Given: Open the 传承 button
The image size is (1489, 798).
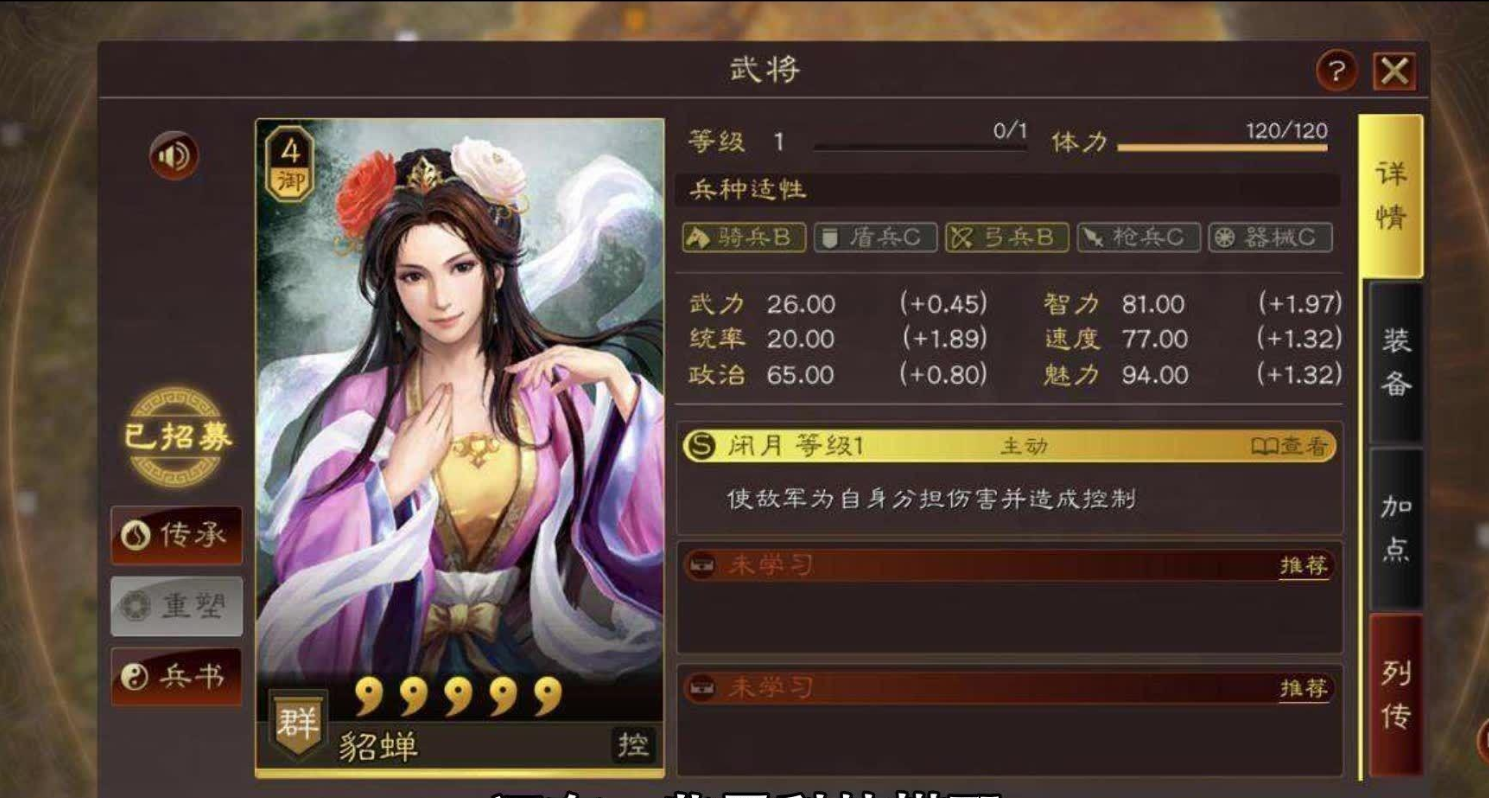Looking at the screenshot, I should coord(176,535).
